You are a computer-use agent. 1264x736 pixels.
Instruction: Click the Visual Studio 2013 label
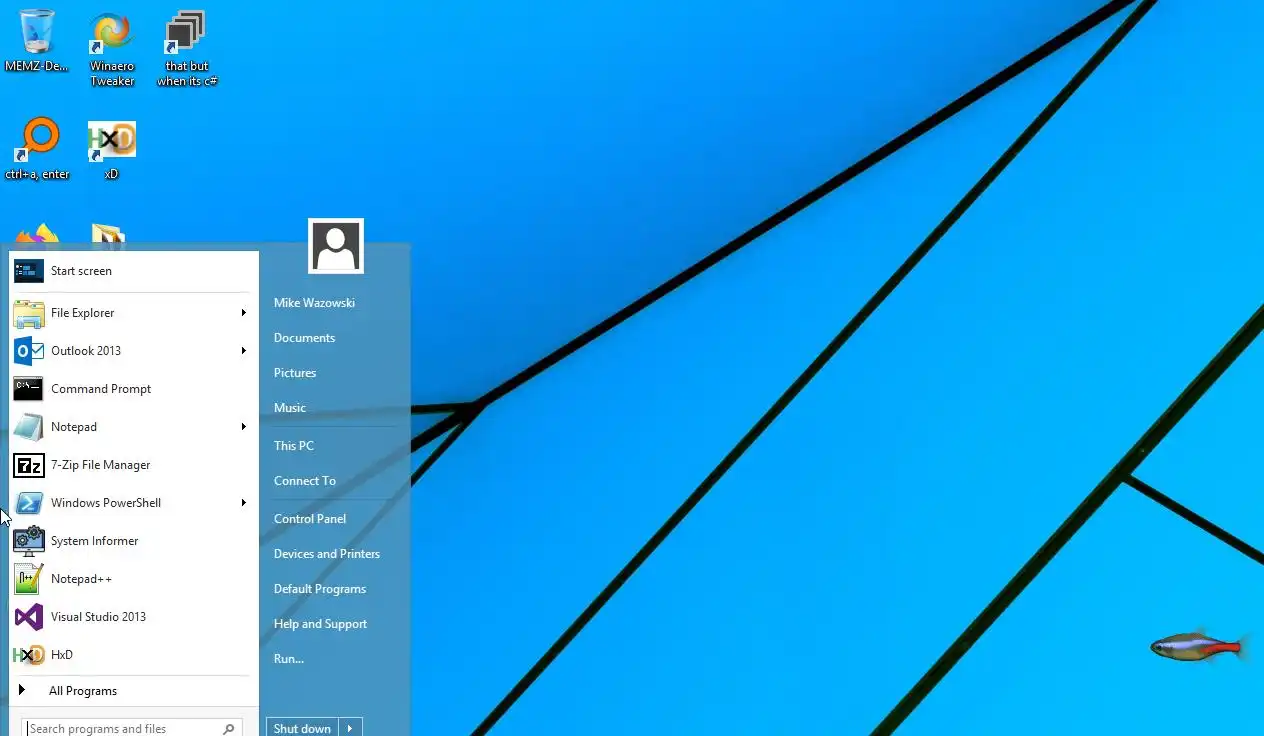98,617
